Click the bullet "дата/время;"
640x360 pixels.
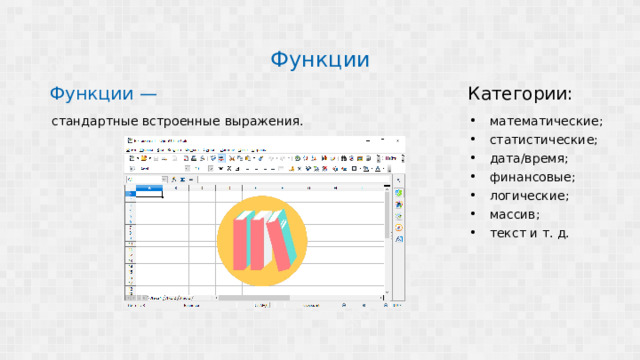click(529, 158)
